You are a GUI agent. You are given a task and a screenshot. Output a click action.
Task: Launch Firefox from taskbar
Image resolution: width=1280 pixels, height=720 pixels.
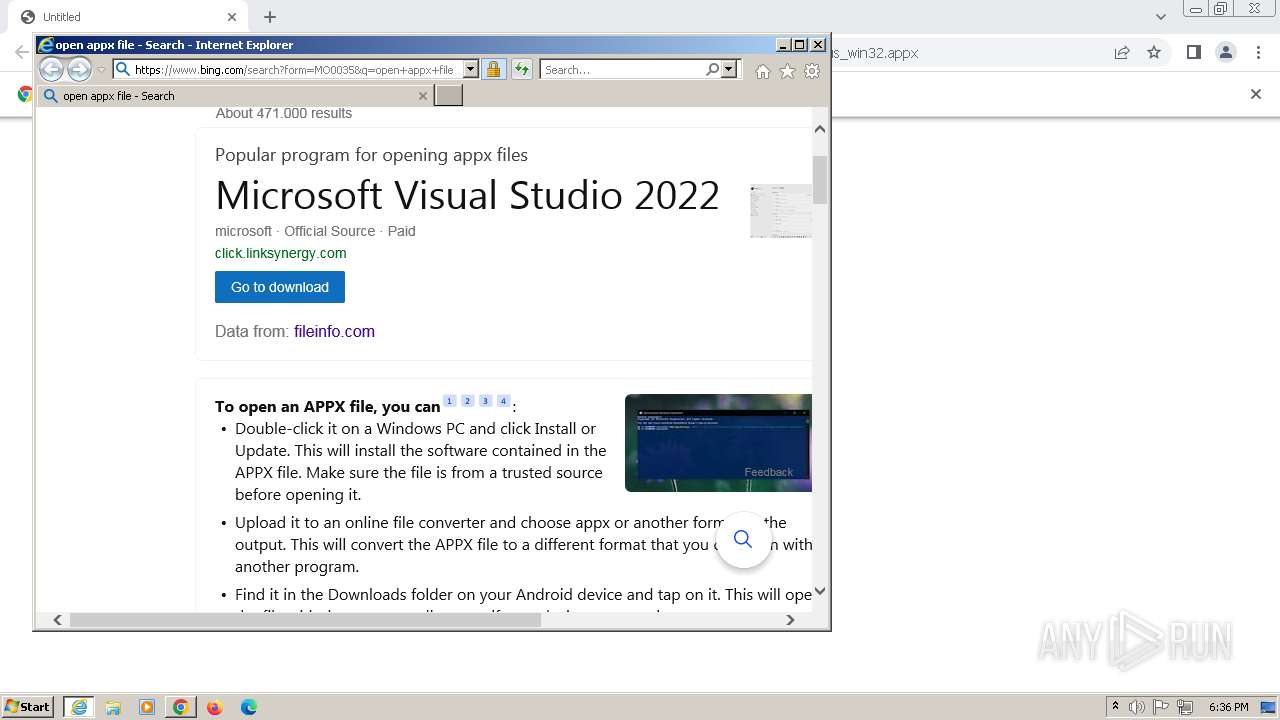click(x=214, y=707)
